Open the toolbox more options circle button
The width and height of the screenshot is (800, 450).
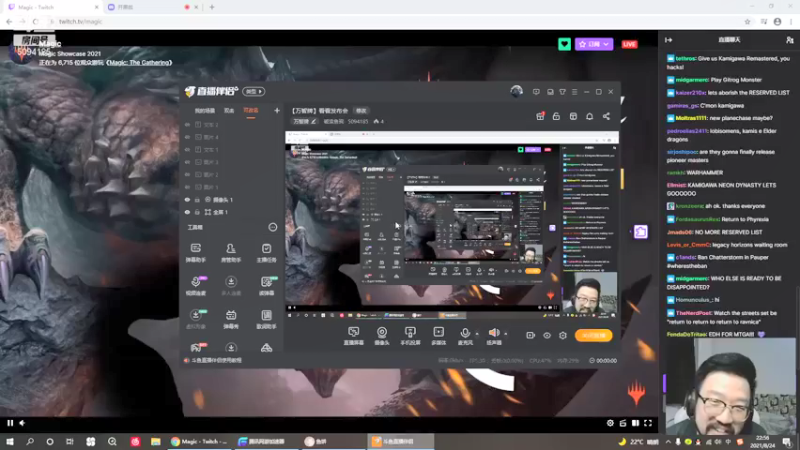tap(272, 227)
